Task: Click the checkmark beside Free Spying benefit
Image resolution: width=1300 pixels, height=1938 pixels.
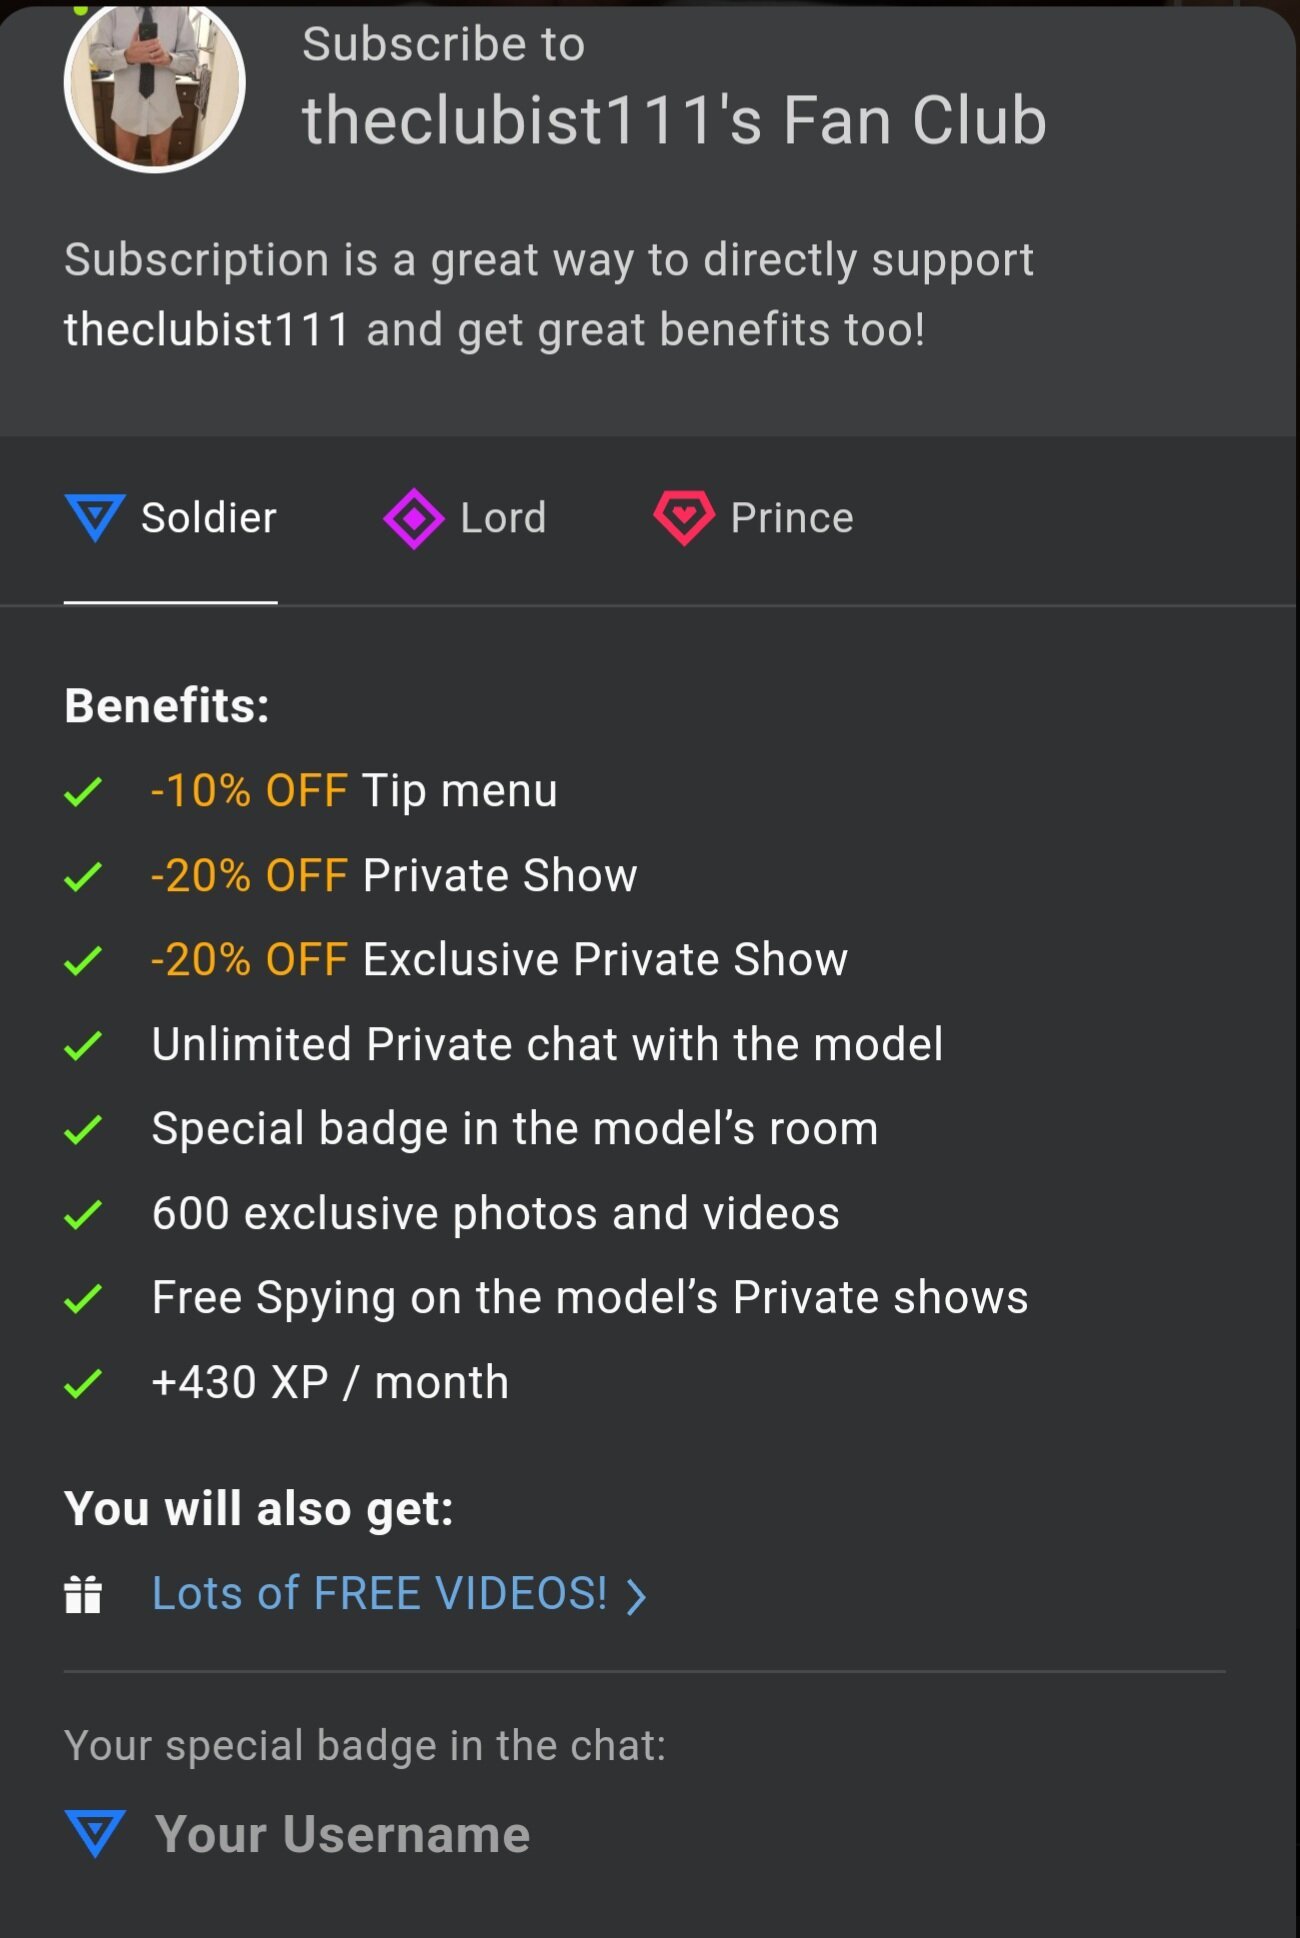Action: (83, 1298)
